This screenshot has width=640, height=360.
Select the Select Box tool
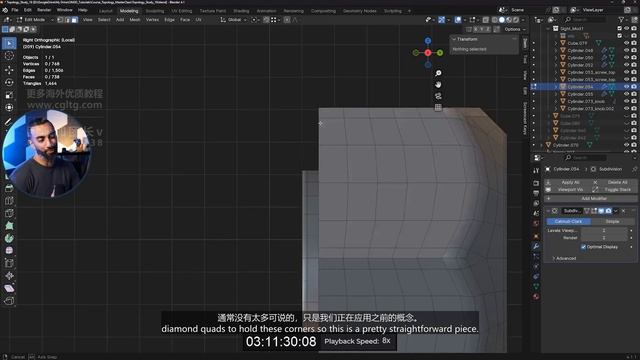click(x=9, y=43)
